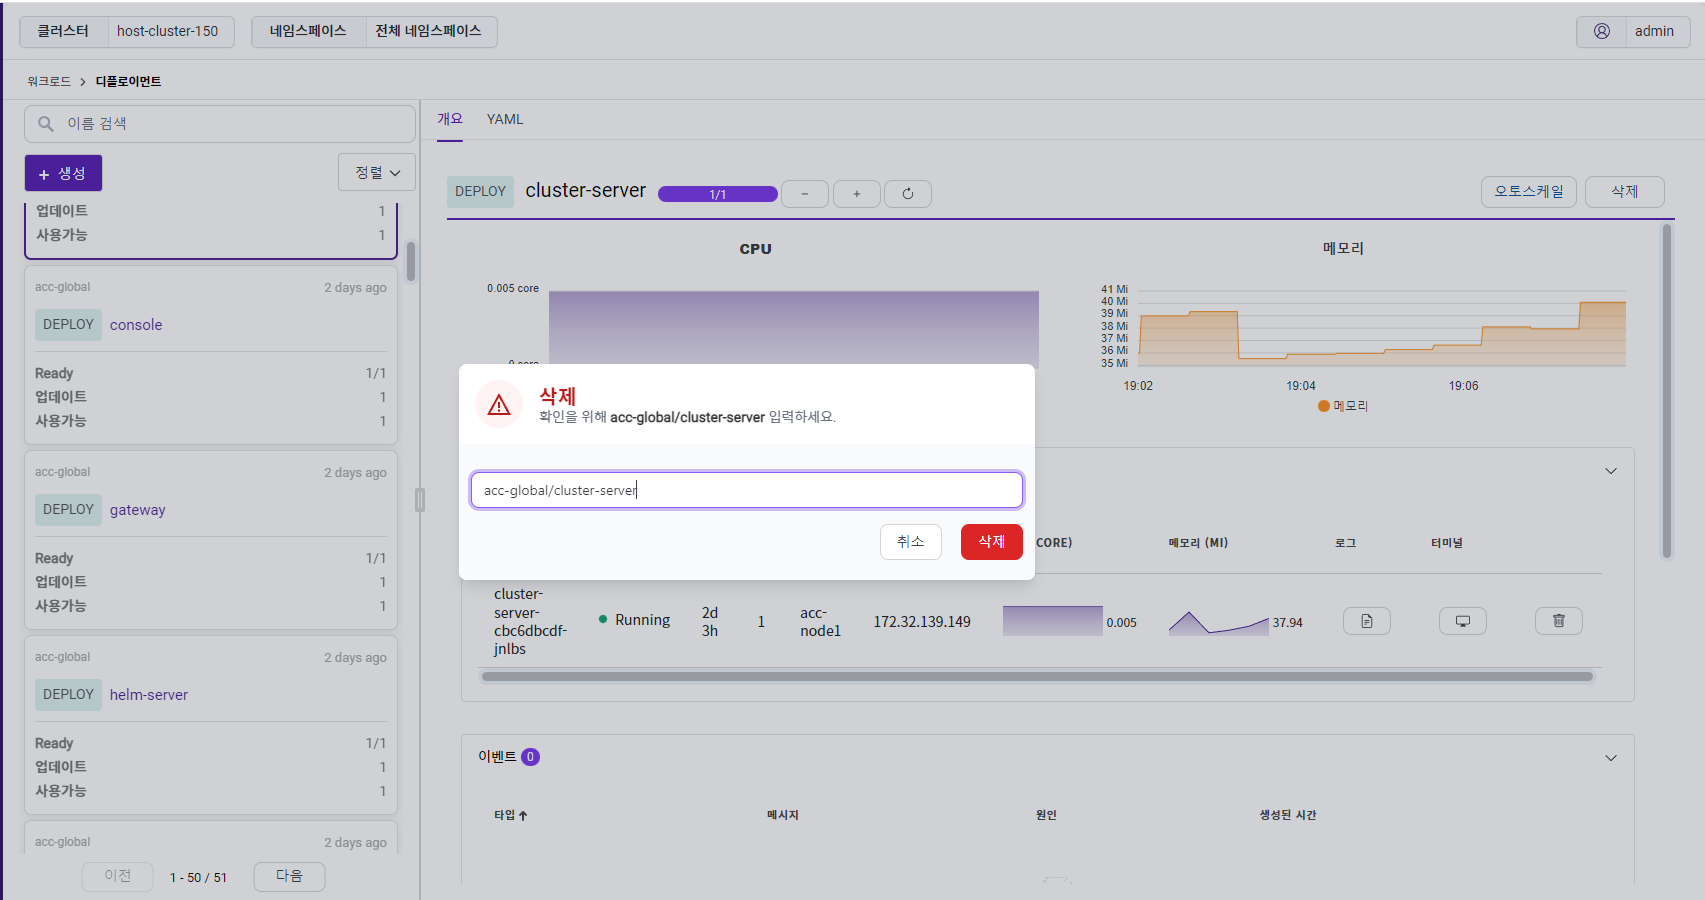Viewport: 1705px width, 900px height.
Task: Click the pod IP 172.32.139.149
Action: coord(922,622)
